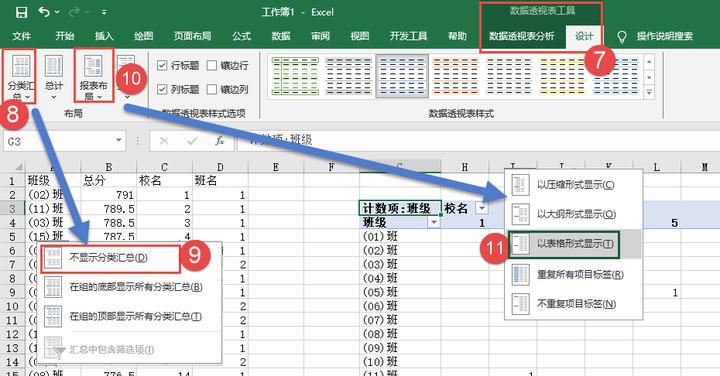Open the Customize Quick Access Toolbar arrow

pyautogui.click(x=104, y=12)
